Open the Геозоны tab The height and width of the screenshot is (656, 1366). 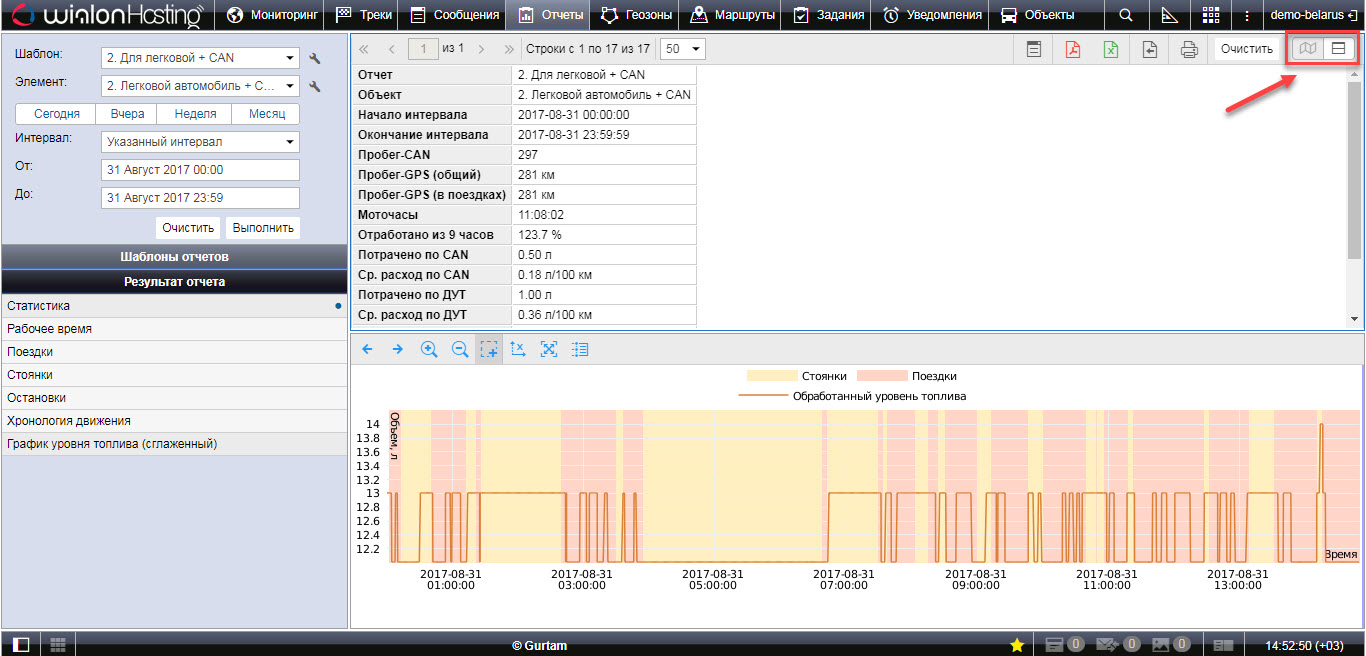coord(638,15)
